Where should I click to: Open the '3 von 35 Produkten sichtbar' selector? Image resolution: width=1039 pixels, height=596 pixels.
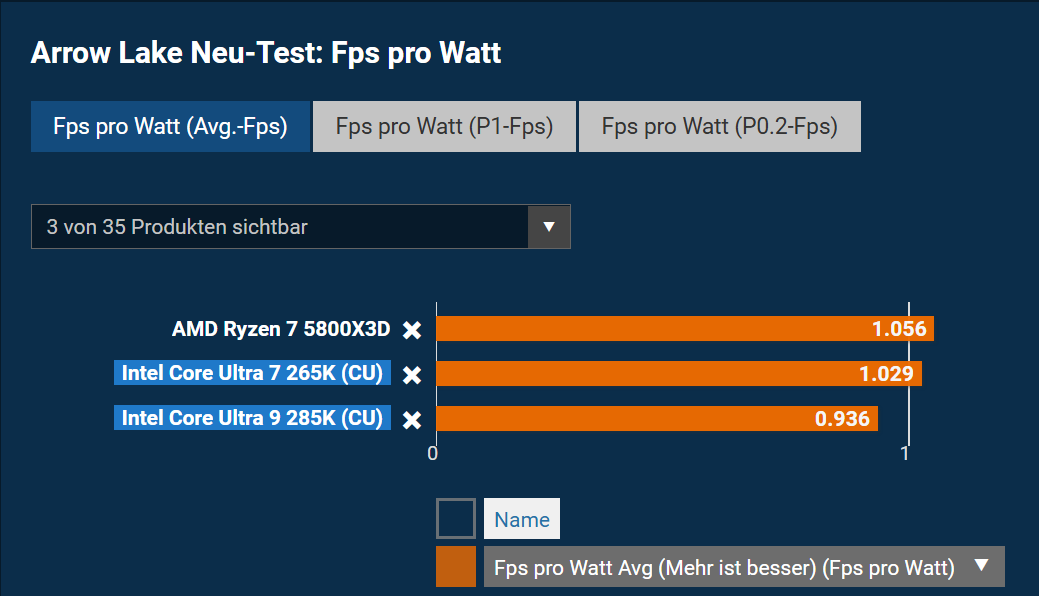pos(280,227)
